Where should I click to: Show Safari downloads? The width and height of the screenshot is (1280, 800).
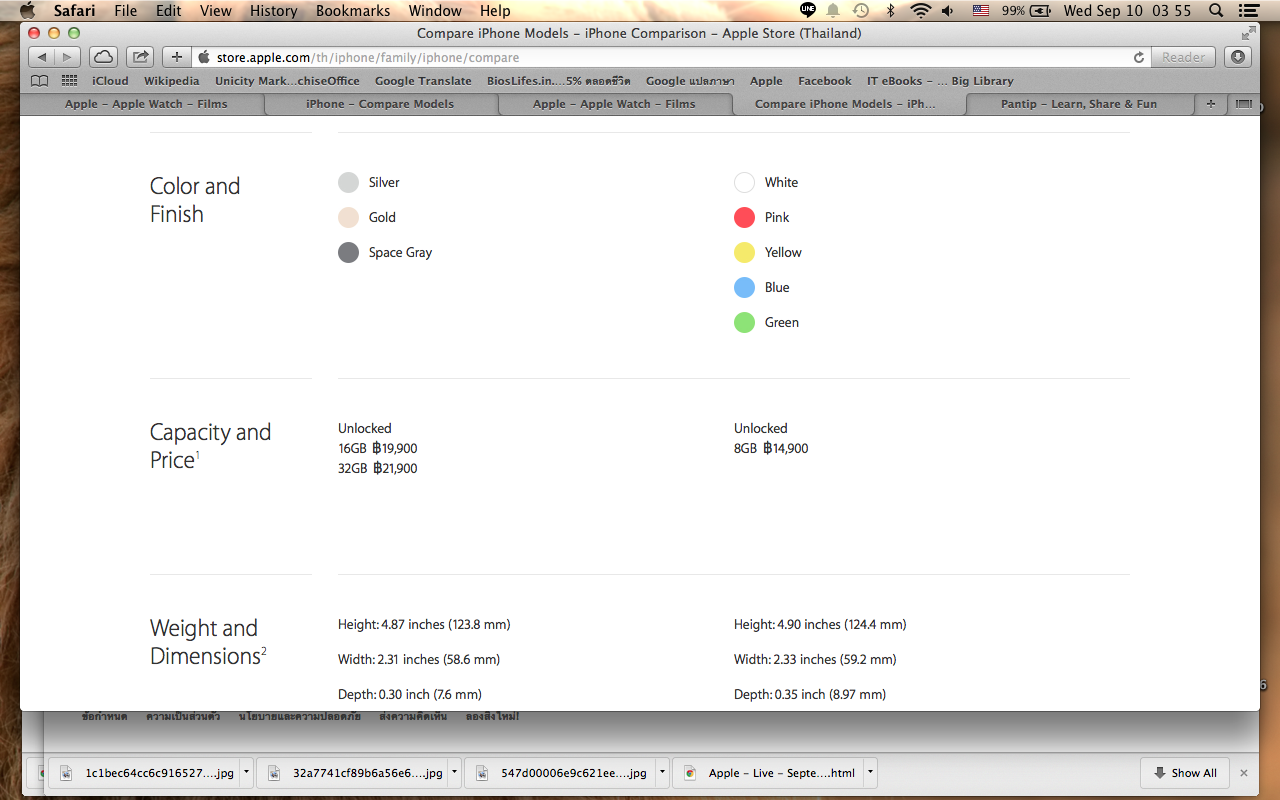(1238, 57)
